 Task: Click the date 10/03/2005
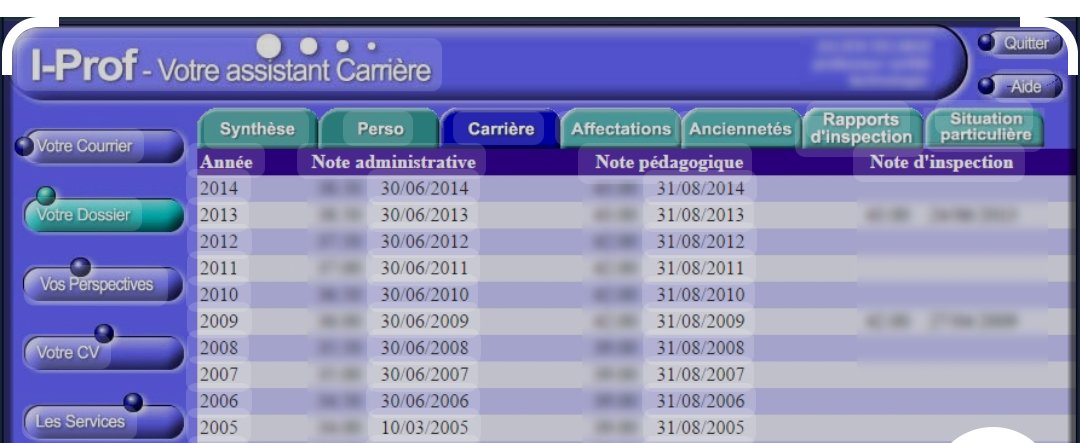pyautogui.click(x=424, y=428)
